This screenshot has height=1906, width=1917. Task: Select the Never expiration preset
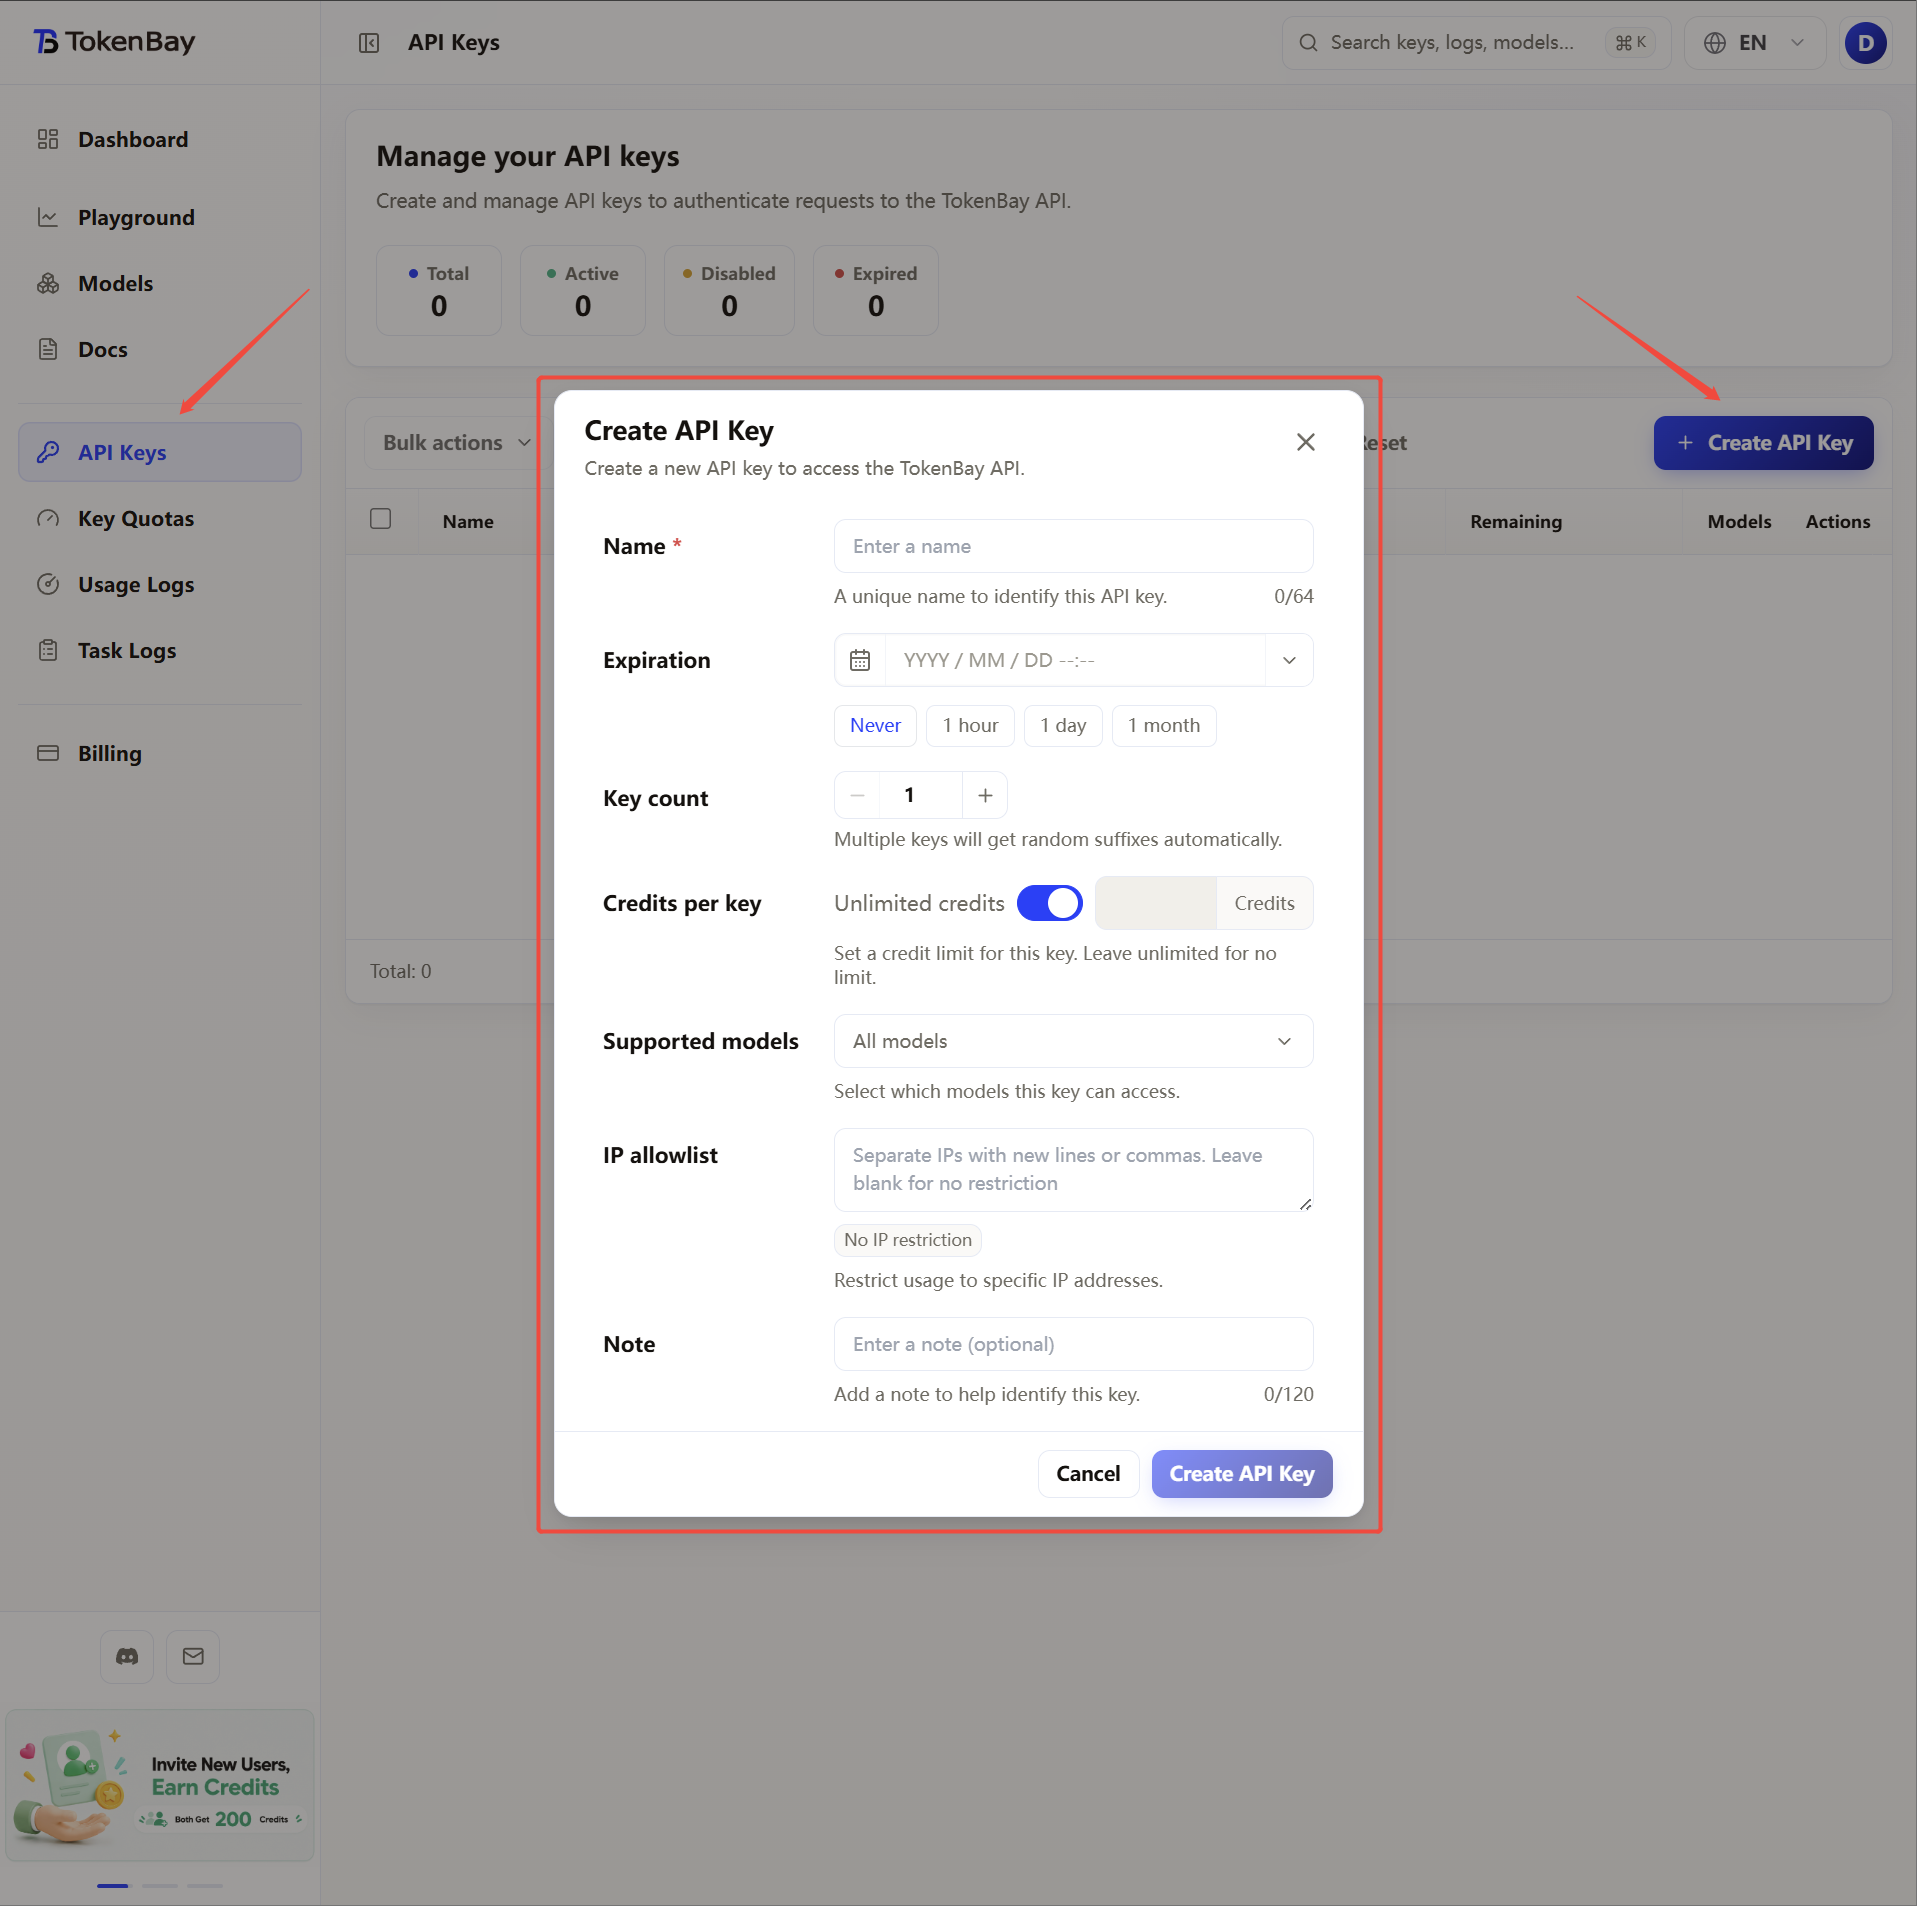[875, 725]
